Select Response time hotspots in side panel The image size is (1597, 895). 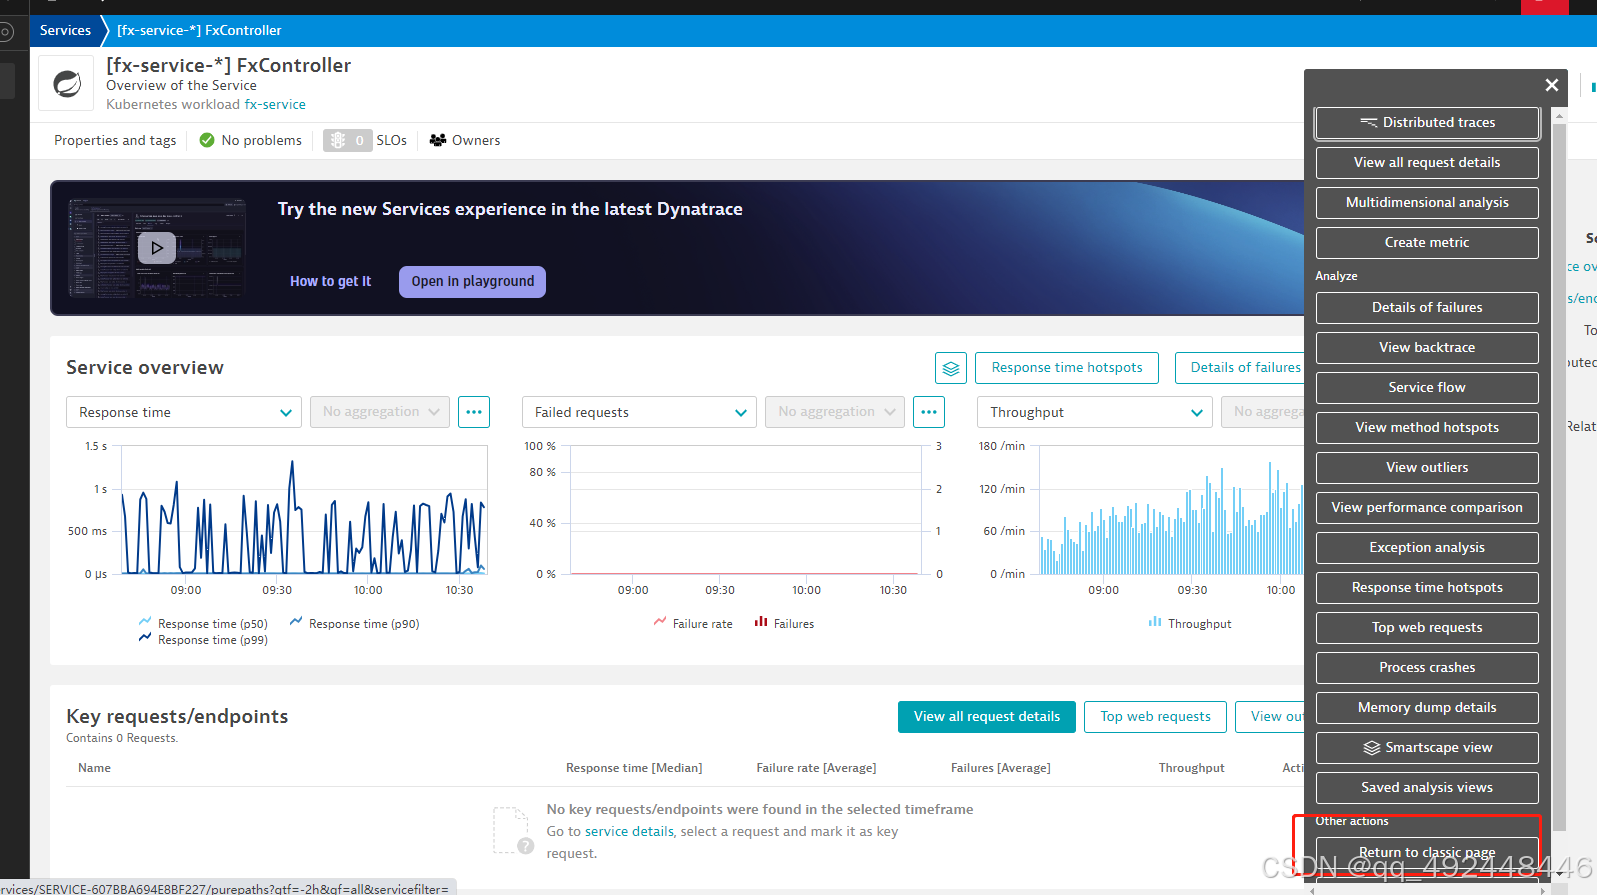click(1427, 588)
